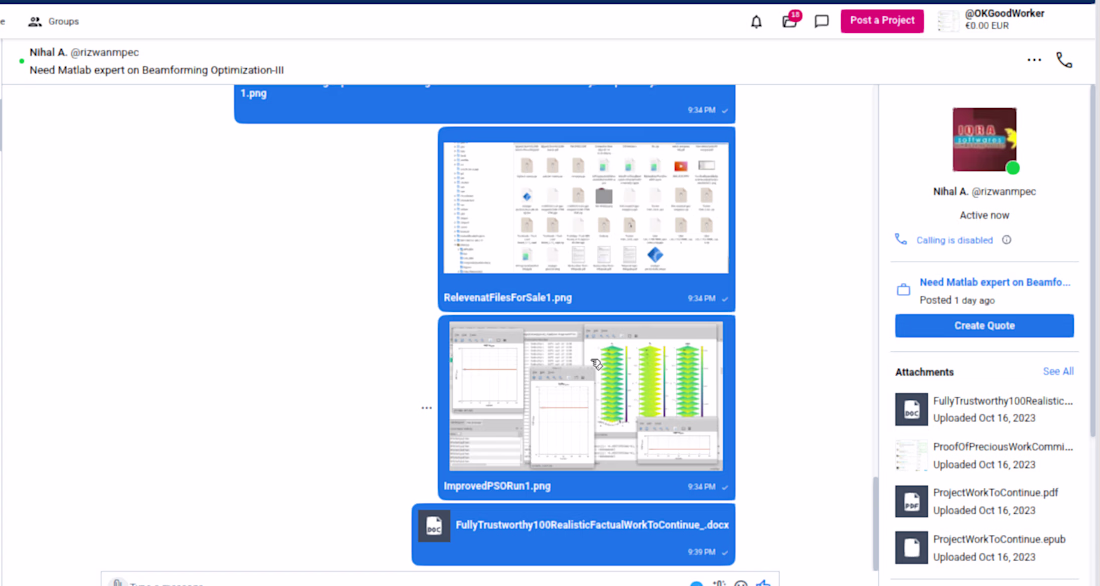Image resolution: width=1100 pixels, height=586 pixels.
Task: Open the projects icon with badge 18
Action: click(x=790, y=21)
